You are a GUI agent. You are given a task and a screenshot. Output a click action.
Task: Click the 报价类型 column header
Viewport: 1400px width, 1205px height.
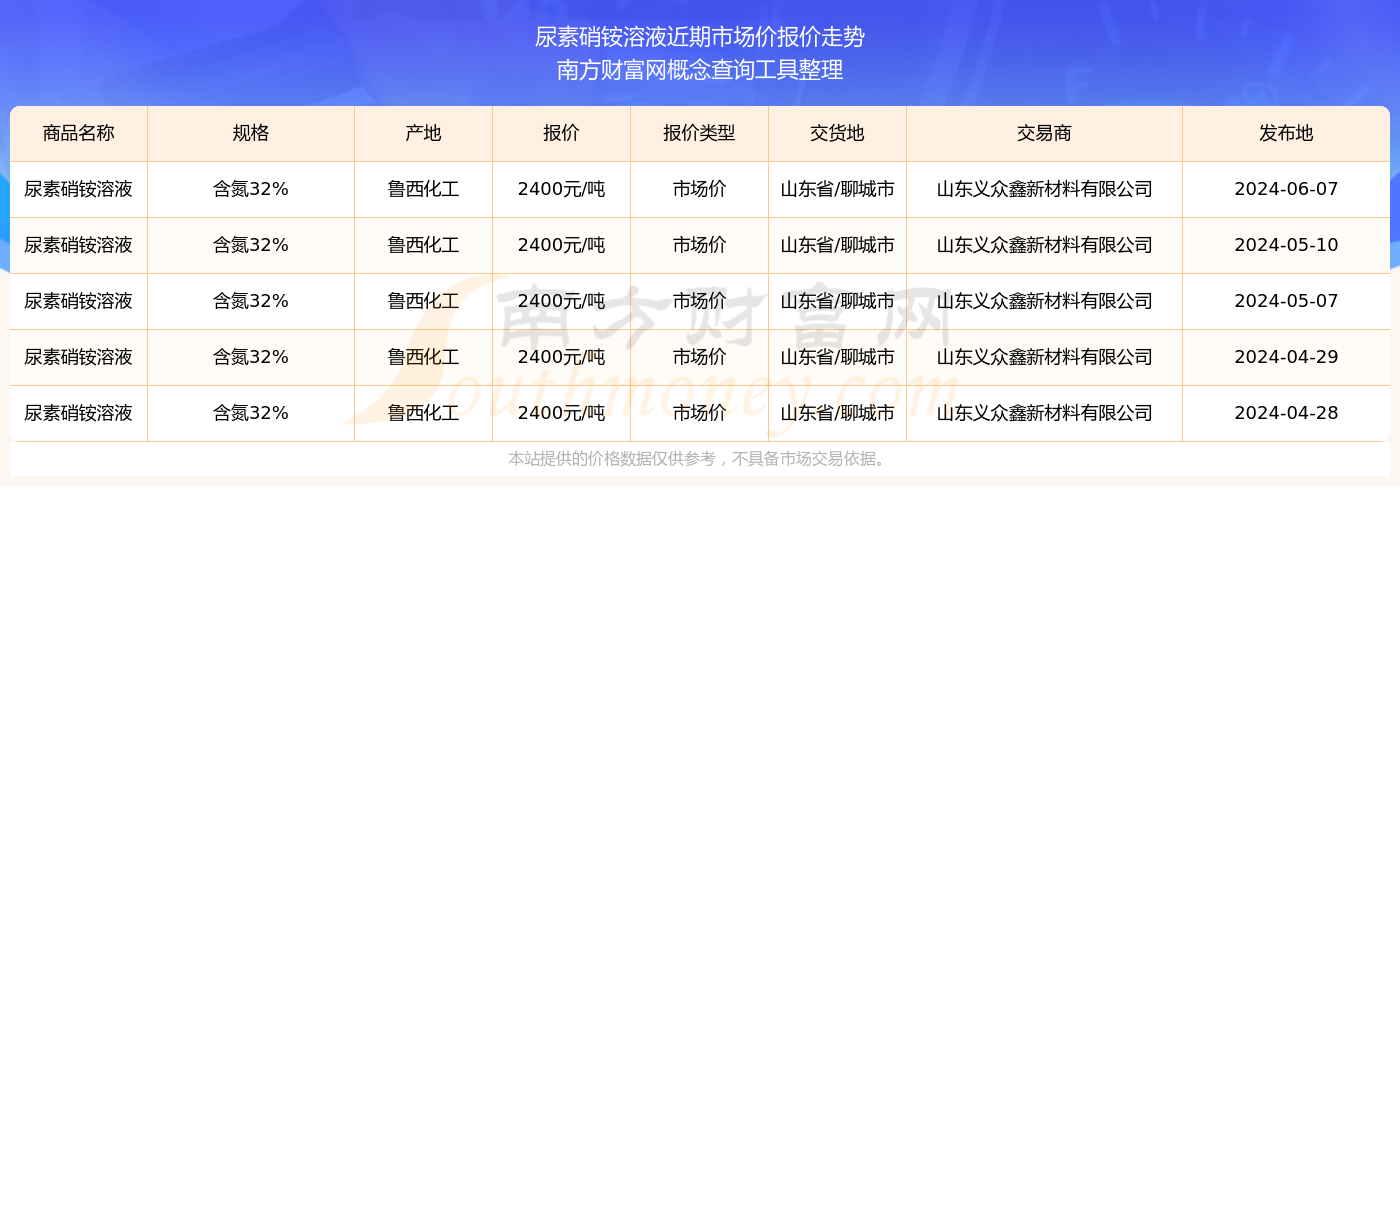click(699, 134)
